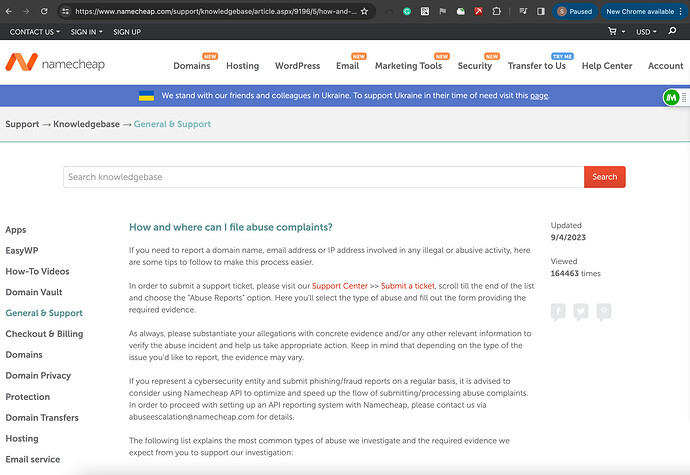Open the green floating widget icon
Screen dimensions: 690x475
[671, 97]
